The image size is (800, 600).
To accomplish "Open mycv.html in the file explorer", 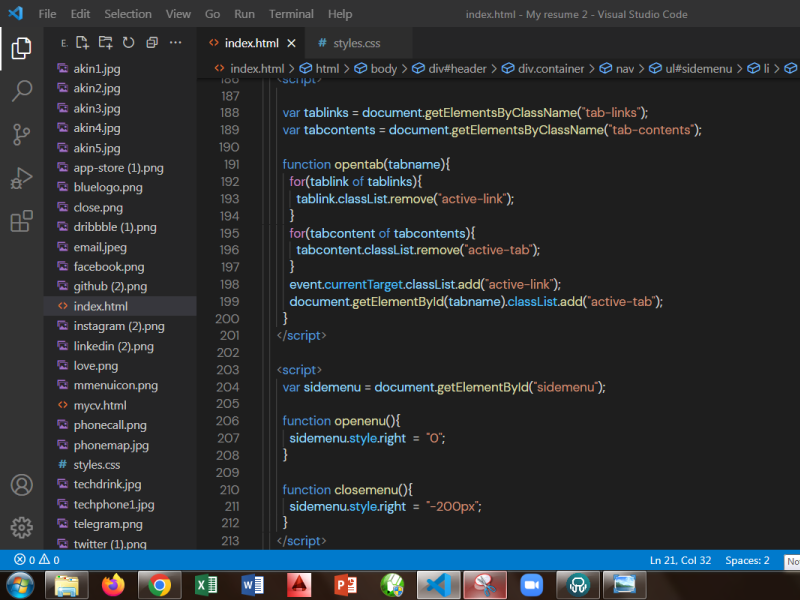I will (100, 405).
